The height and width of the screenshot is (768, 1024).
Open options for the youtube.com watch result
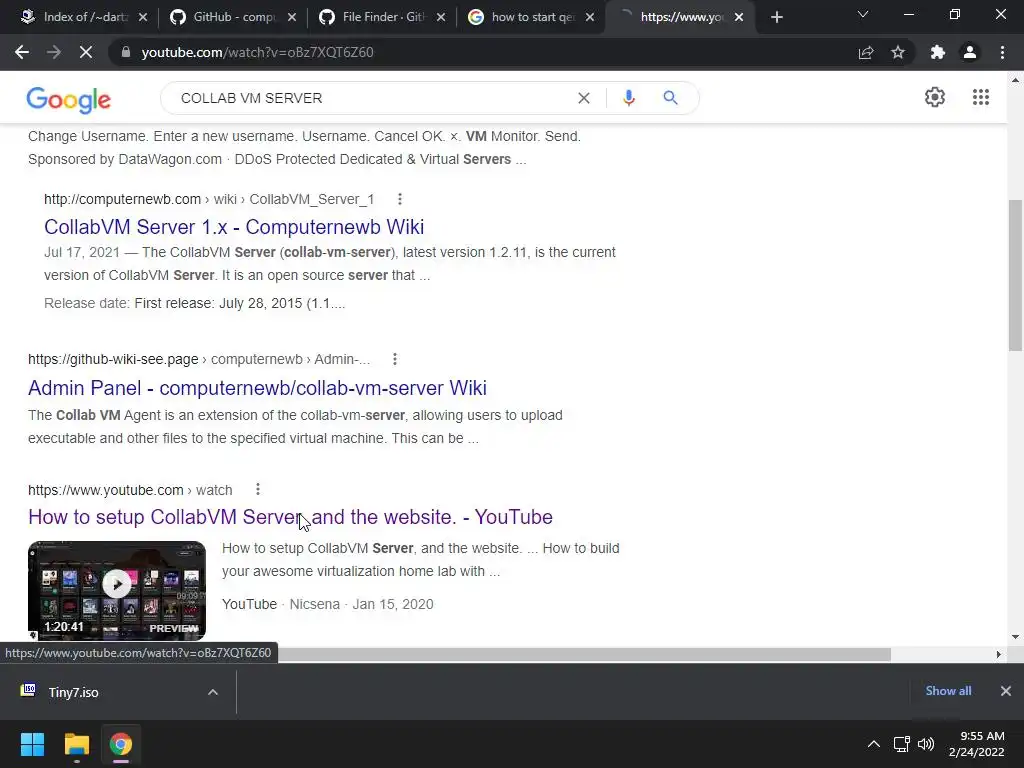coord(258,489)
